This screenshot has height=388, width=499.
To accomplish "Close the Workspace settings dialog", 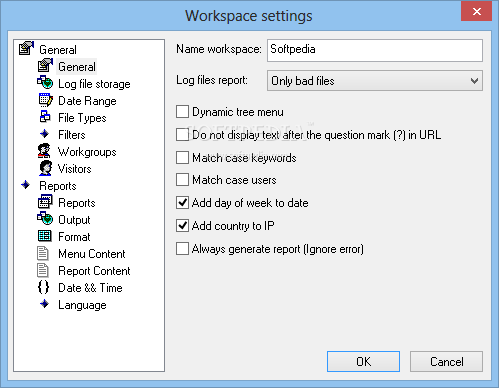I will [477, 11].
